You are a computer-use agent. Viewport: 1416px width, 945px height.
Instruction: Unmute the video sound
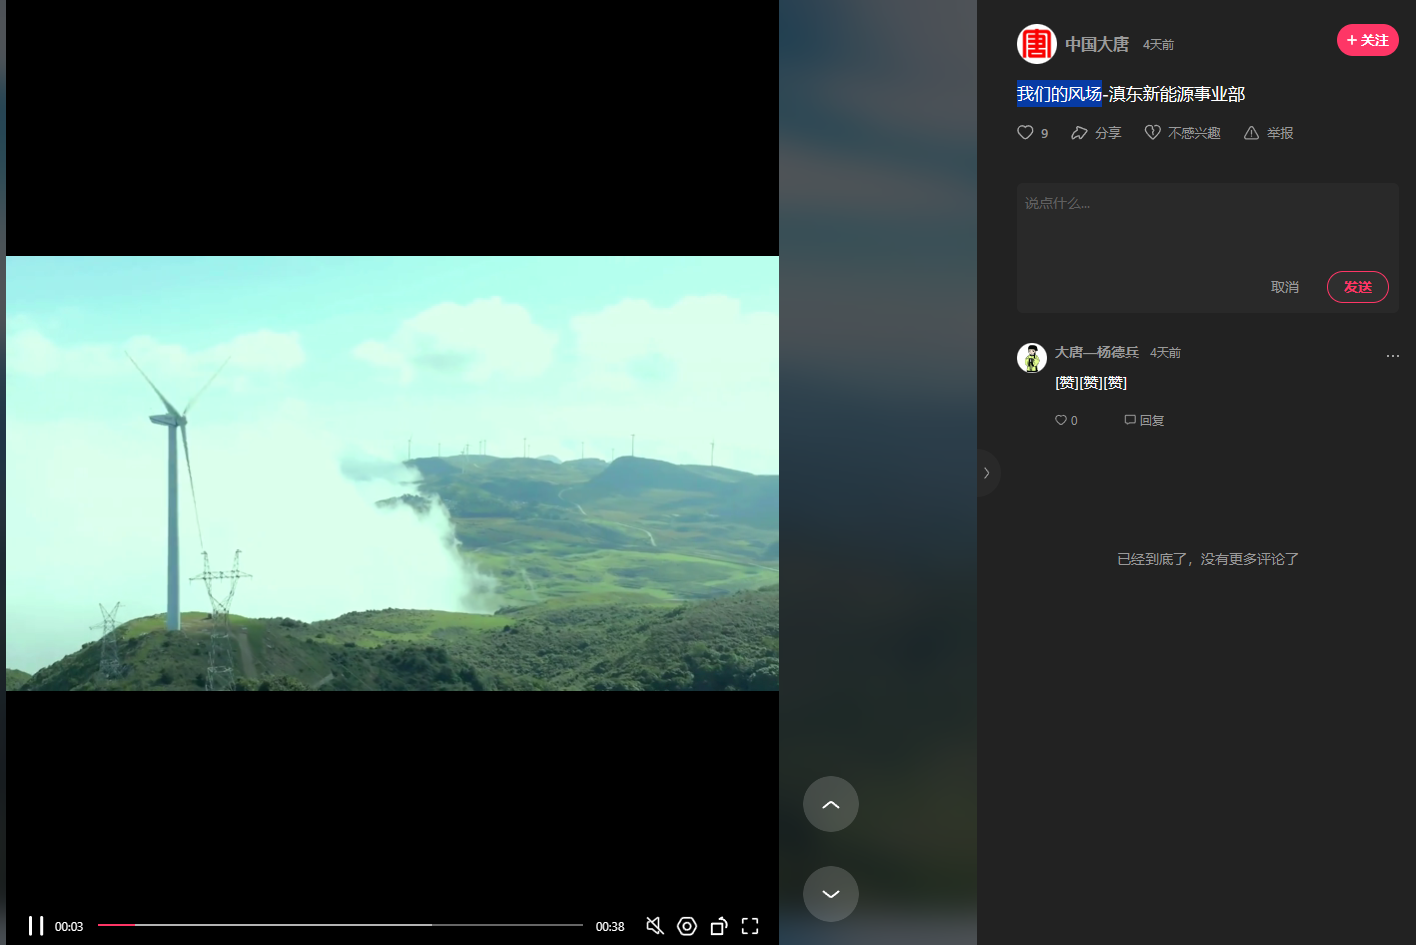tap(655, 926)
